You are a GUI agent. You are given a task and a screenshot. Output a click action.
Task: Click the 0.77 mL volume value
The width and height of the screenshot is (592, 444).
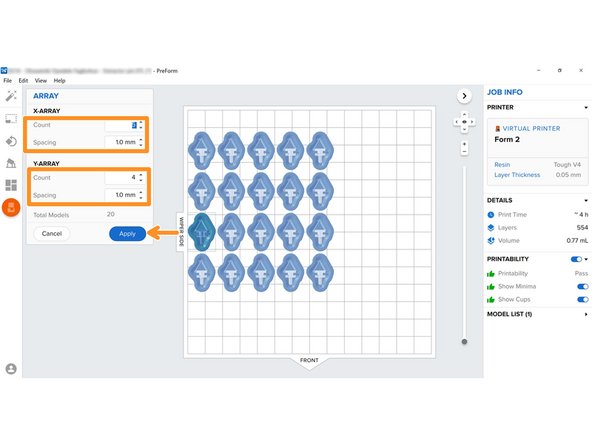pos(577,240)
